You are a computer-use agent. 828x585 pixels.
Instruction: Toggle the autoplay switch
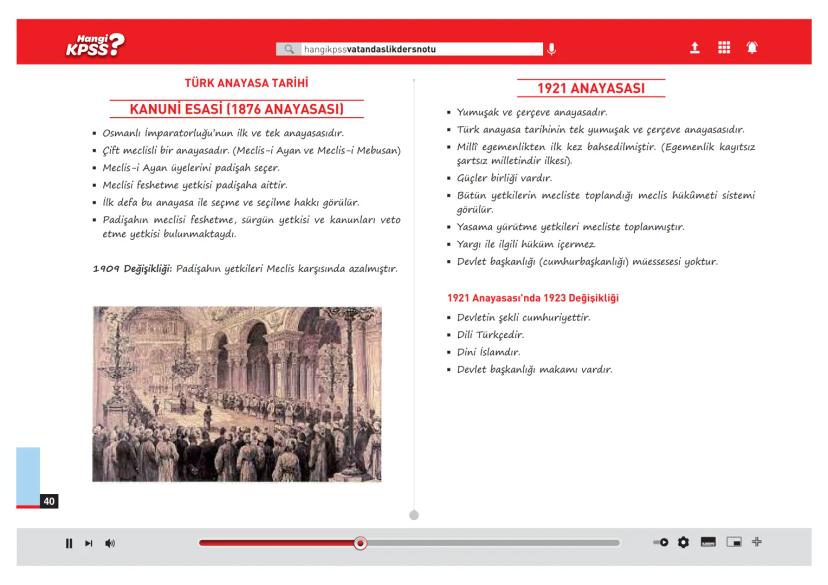(x=660, y=543)
